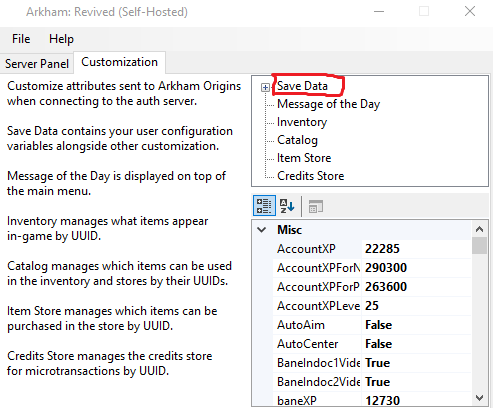The width and height of the screenshot is (493, 408).
Task: Open the Help menu
Action: [61, 39]
